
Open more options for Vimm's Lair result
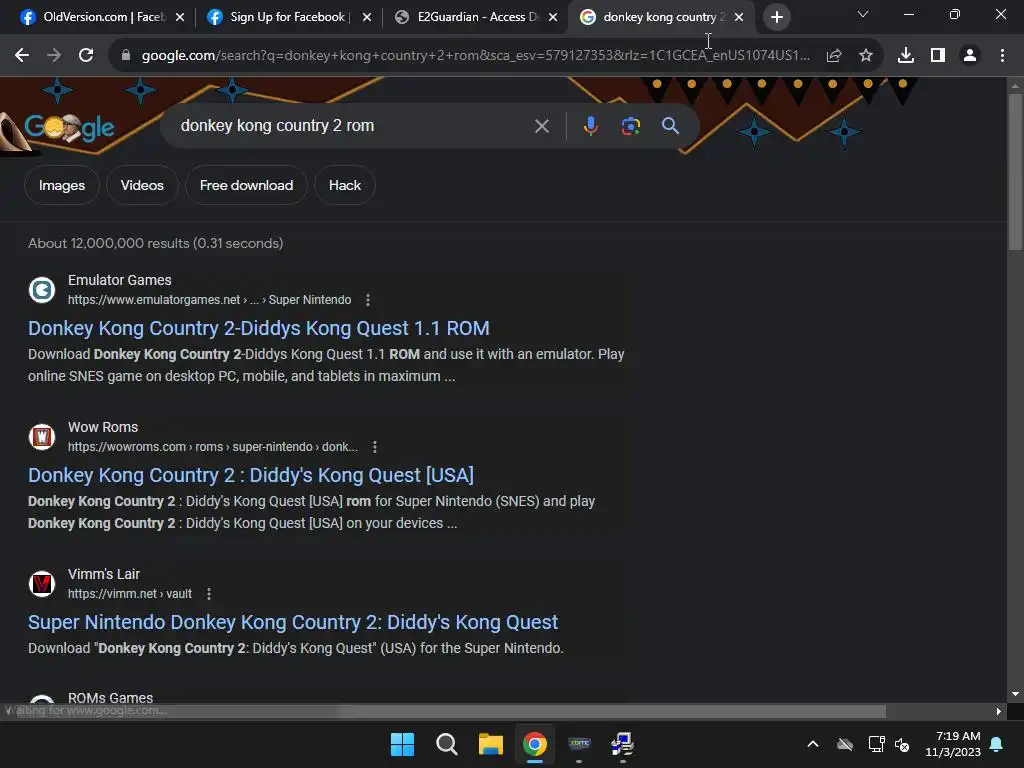click(208, 594)
